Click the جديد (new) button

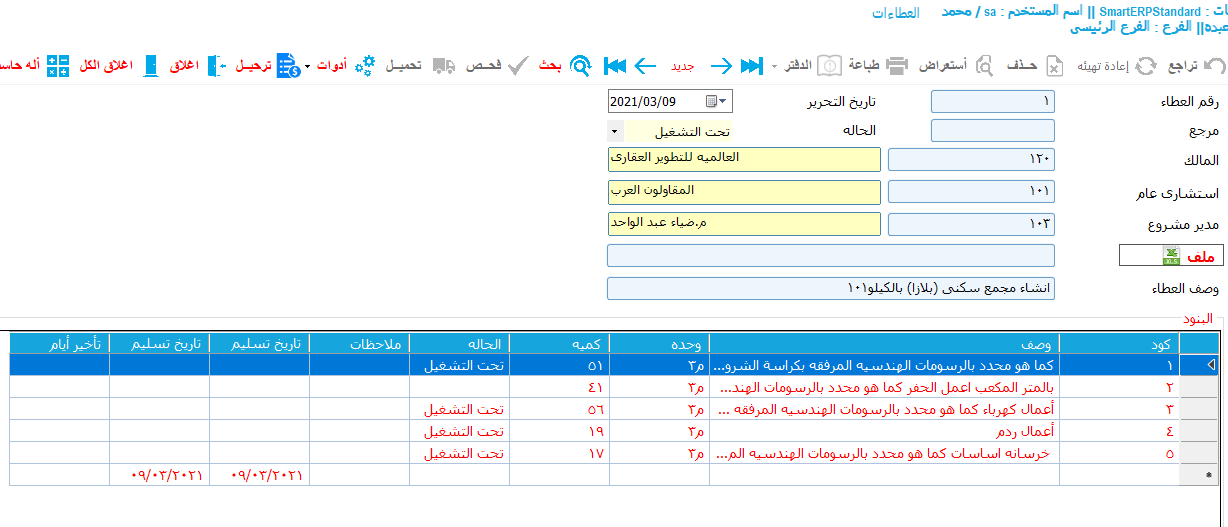pyautogui.click(x=682, y=66)
